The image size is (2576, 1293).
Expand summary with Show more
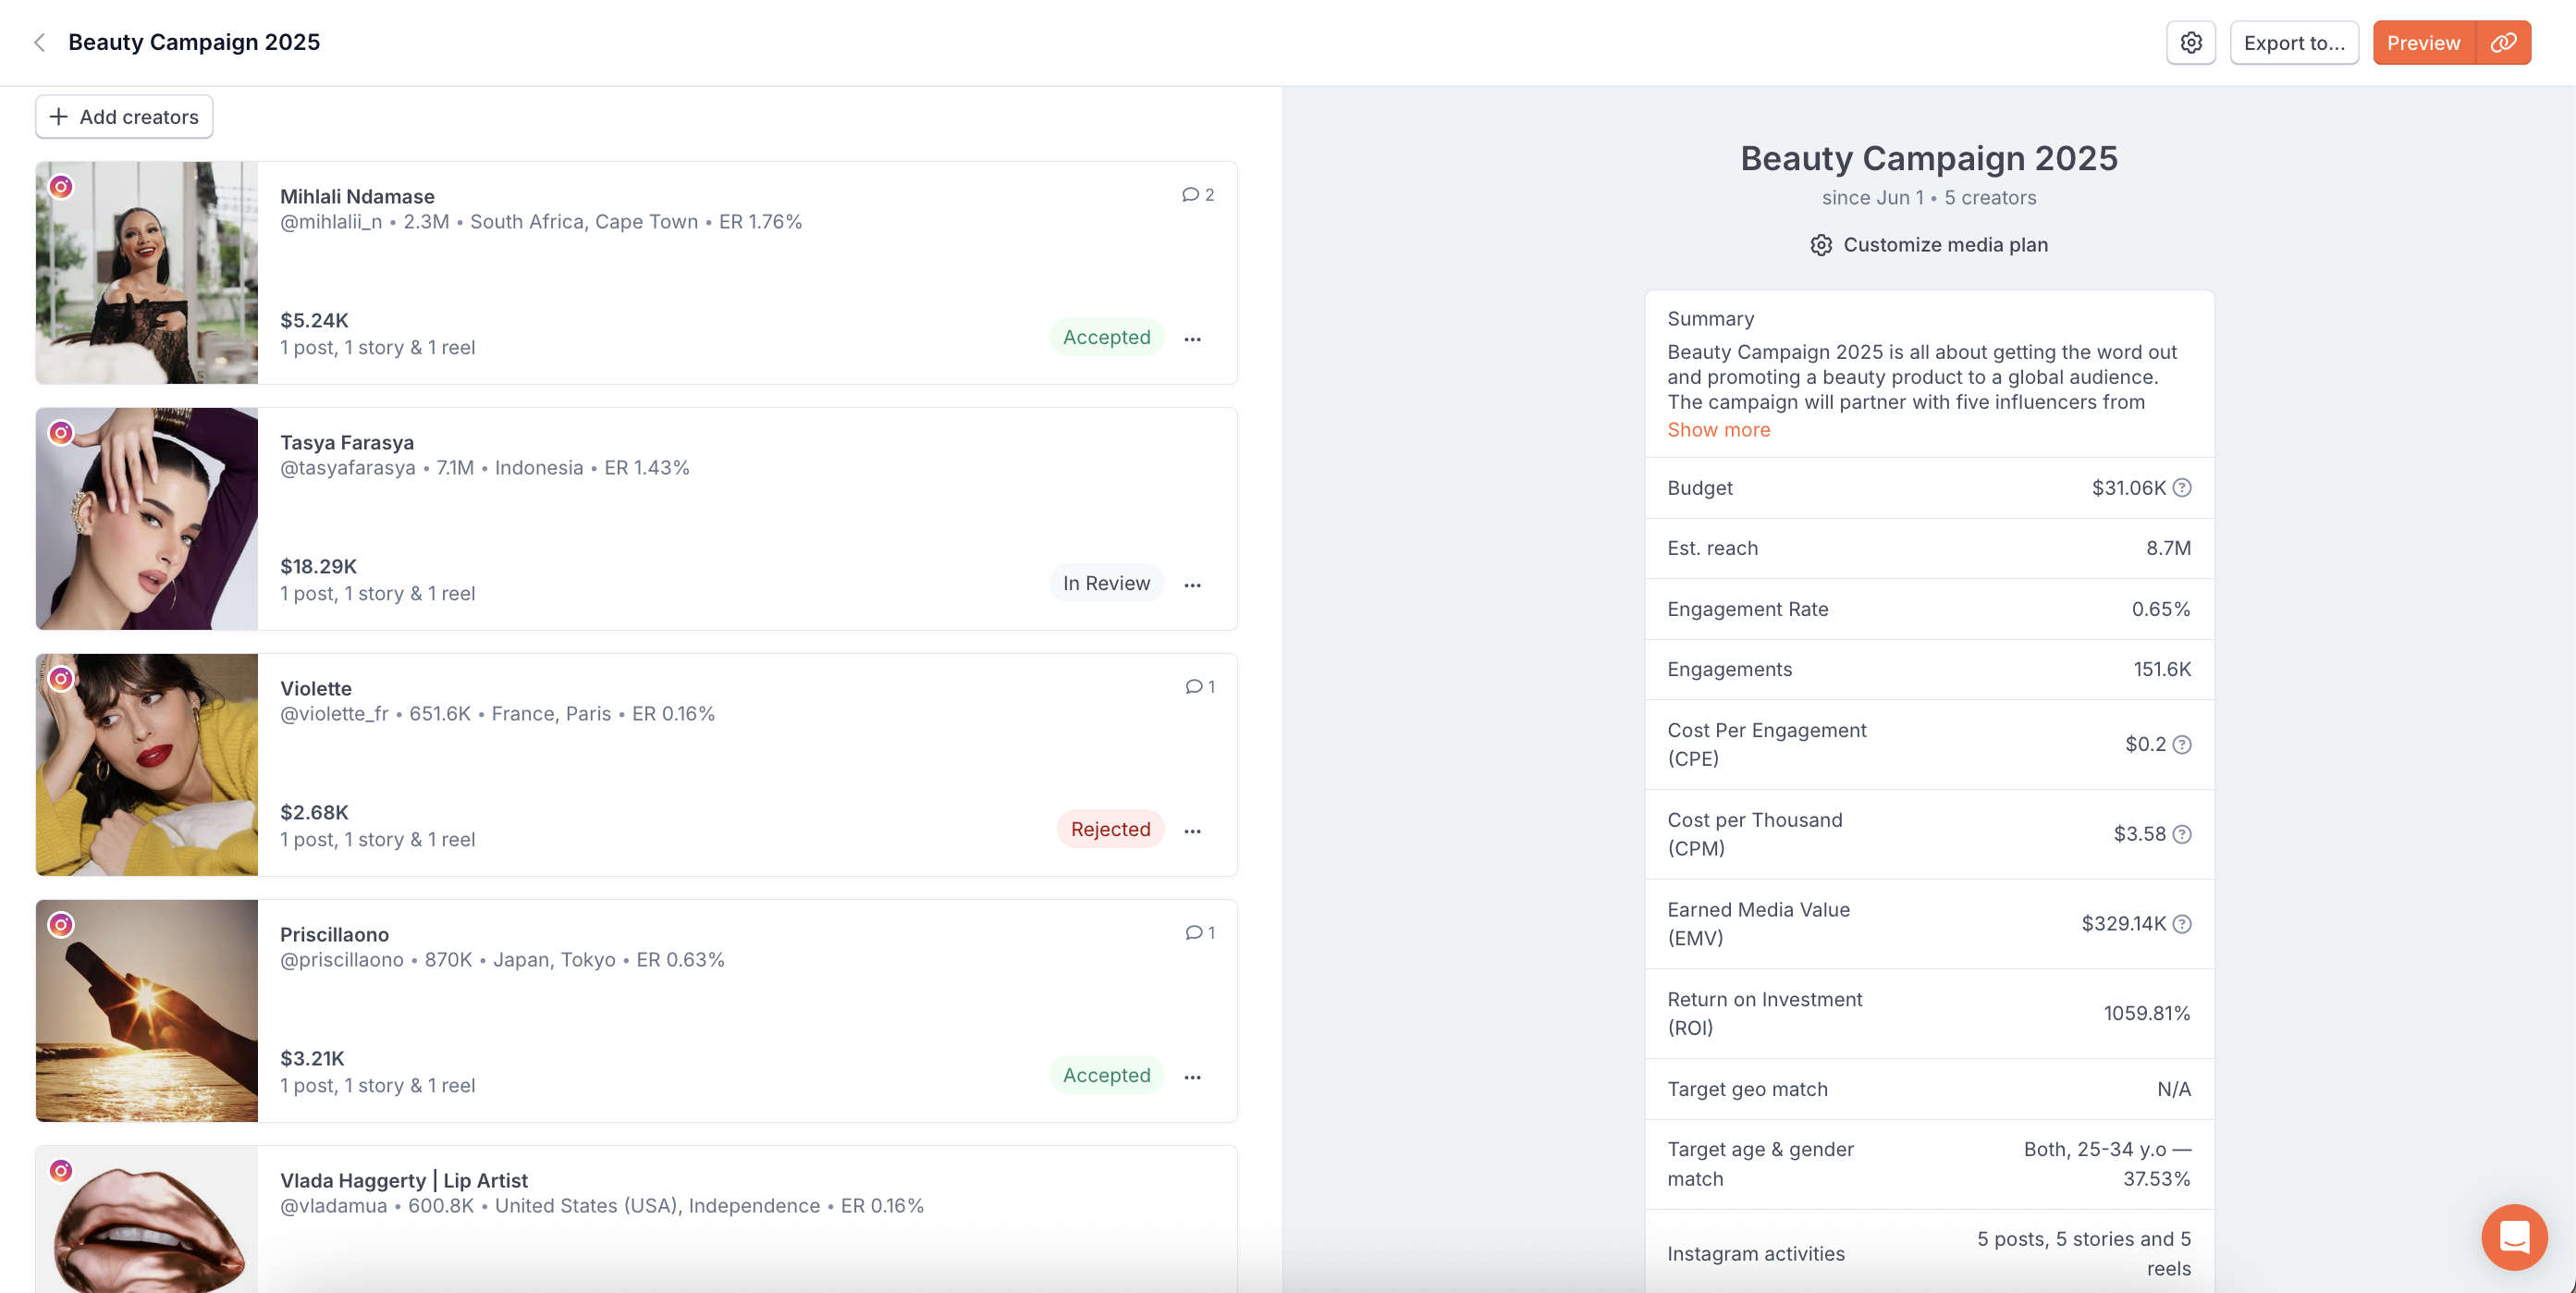point(1718,430)
